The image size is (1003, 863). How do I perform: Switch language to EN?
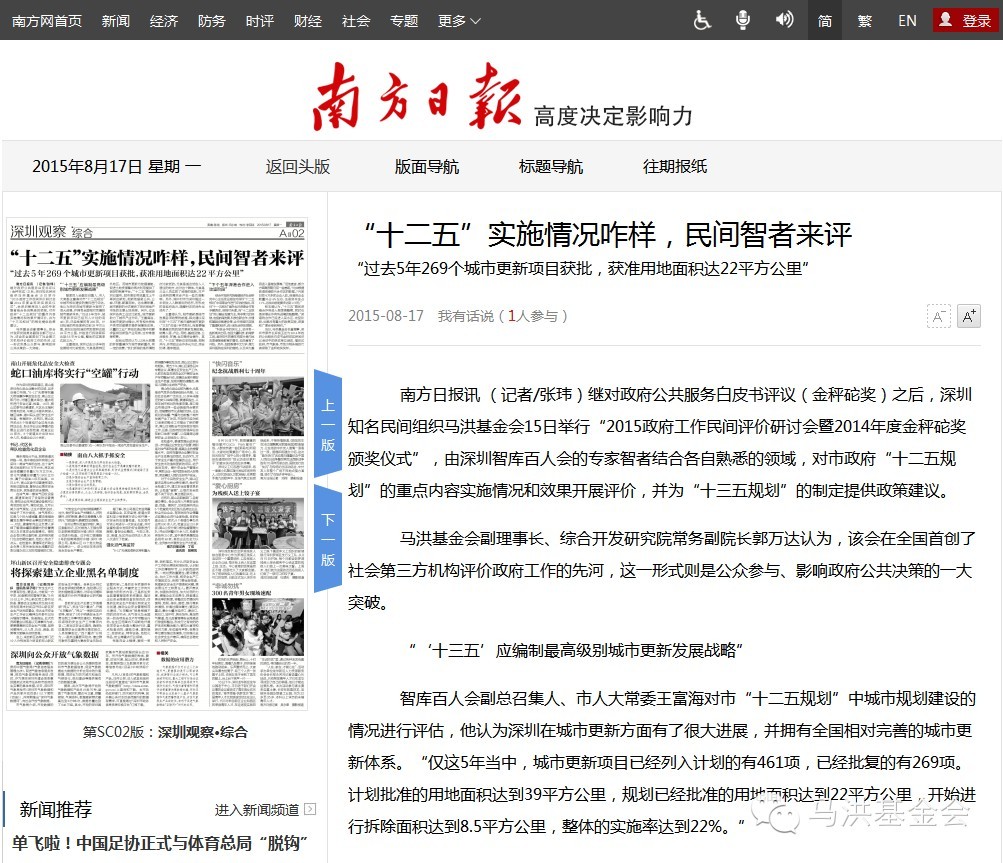coord(907,20)
